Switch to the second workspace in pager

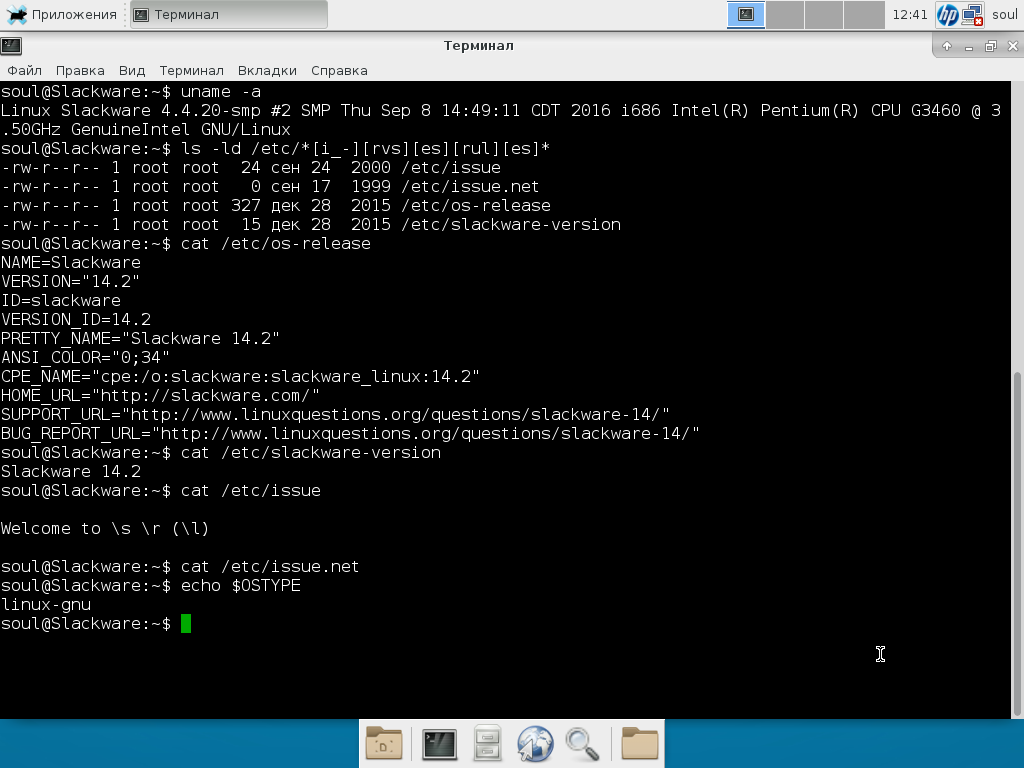click(784, 14)
